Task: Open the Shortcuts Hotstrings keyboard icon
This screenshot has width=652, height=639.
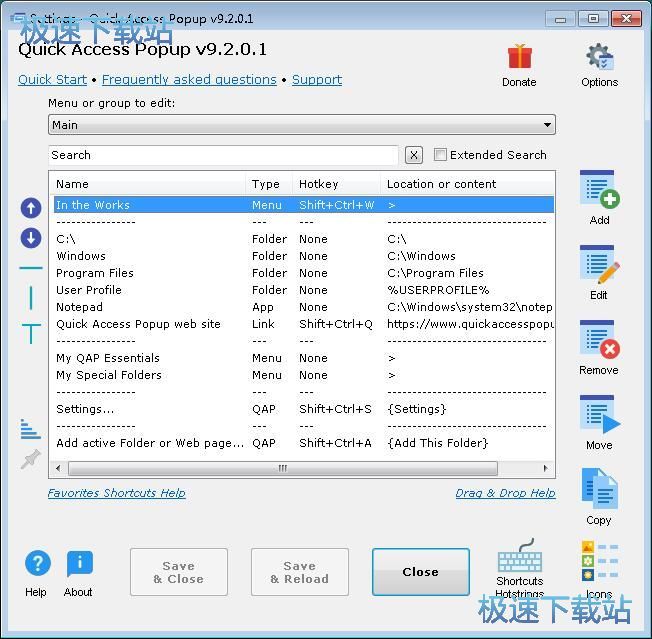Action: [x=520, y=555]
